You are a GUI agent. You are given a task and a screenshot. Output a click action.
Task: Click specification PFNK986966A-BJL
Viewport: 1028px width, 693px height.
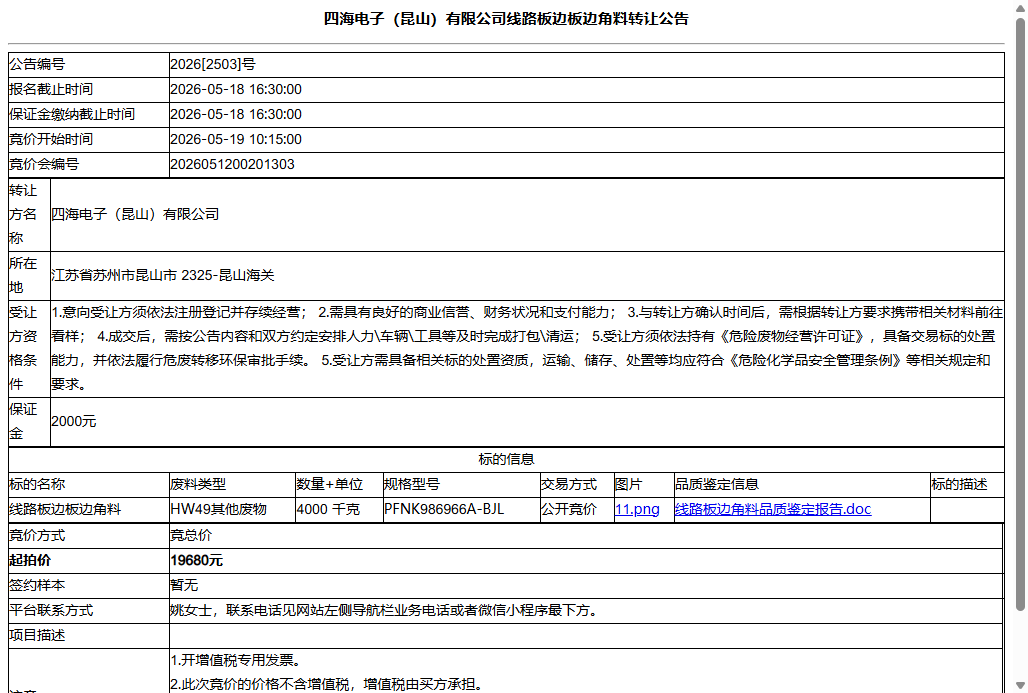click(x=444, y=509)
